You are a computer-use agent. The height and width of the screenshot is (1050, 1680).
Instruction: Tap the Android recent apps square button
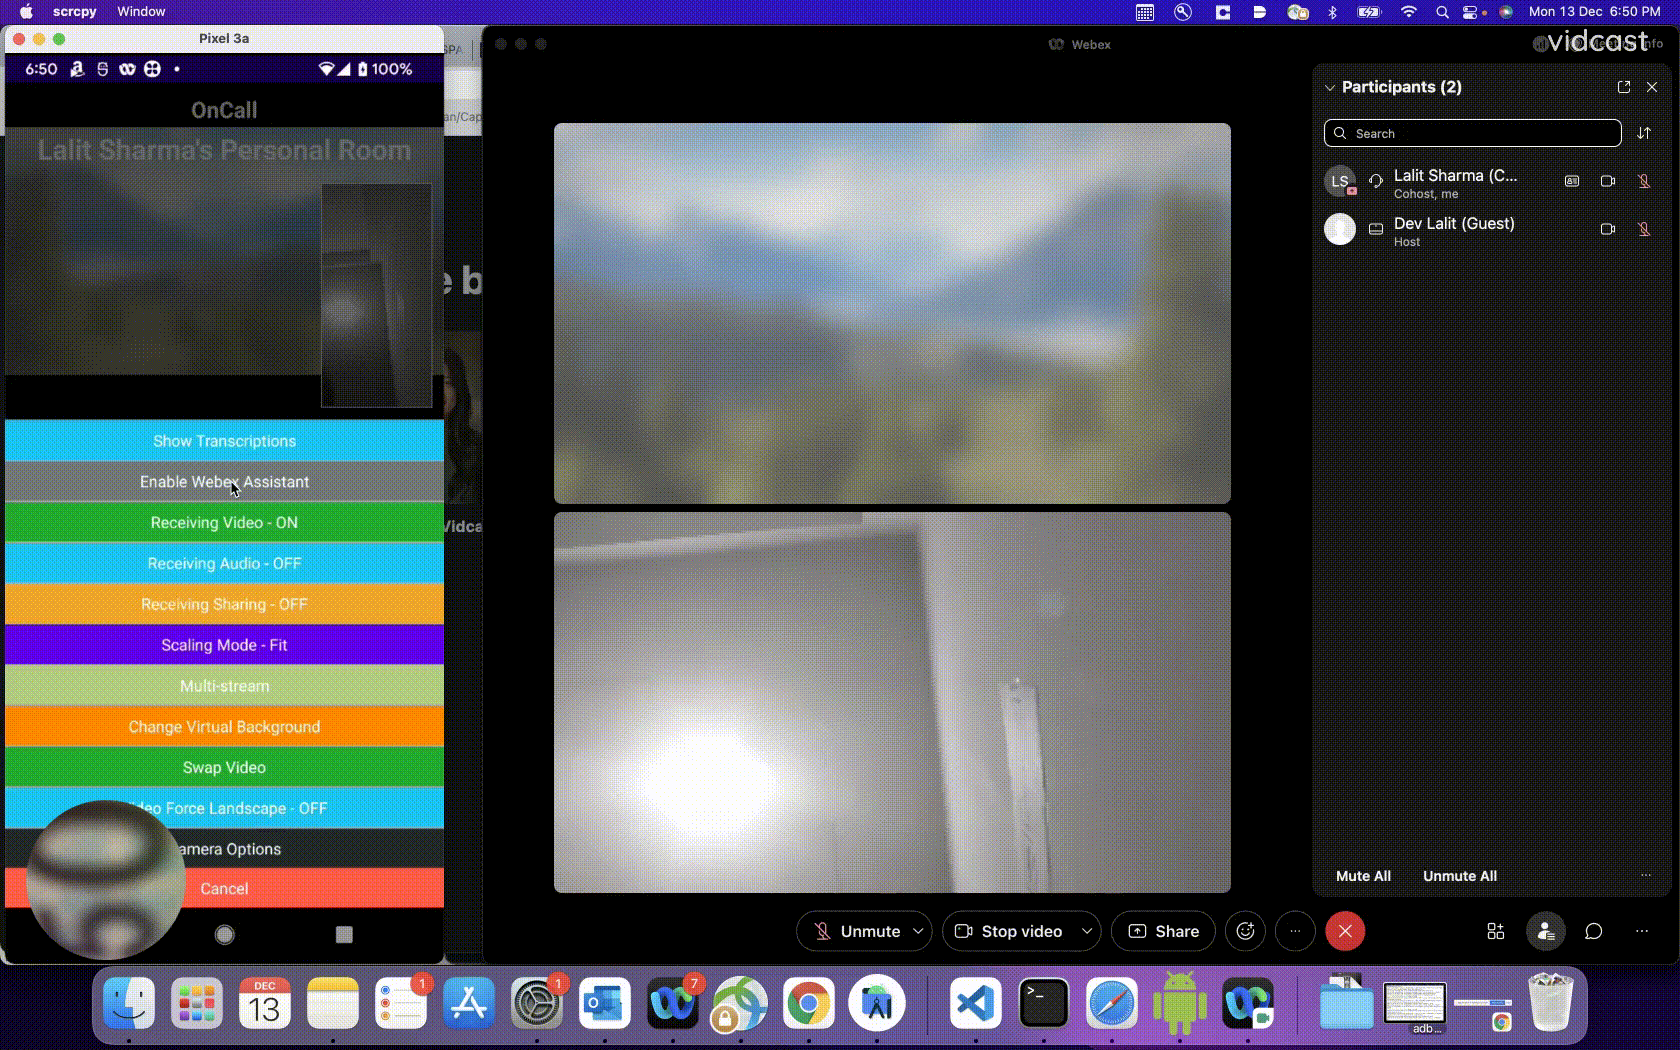click(x=344, y=935)
